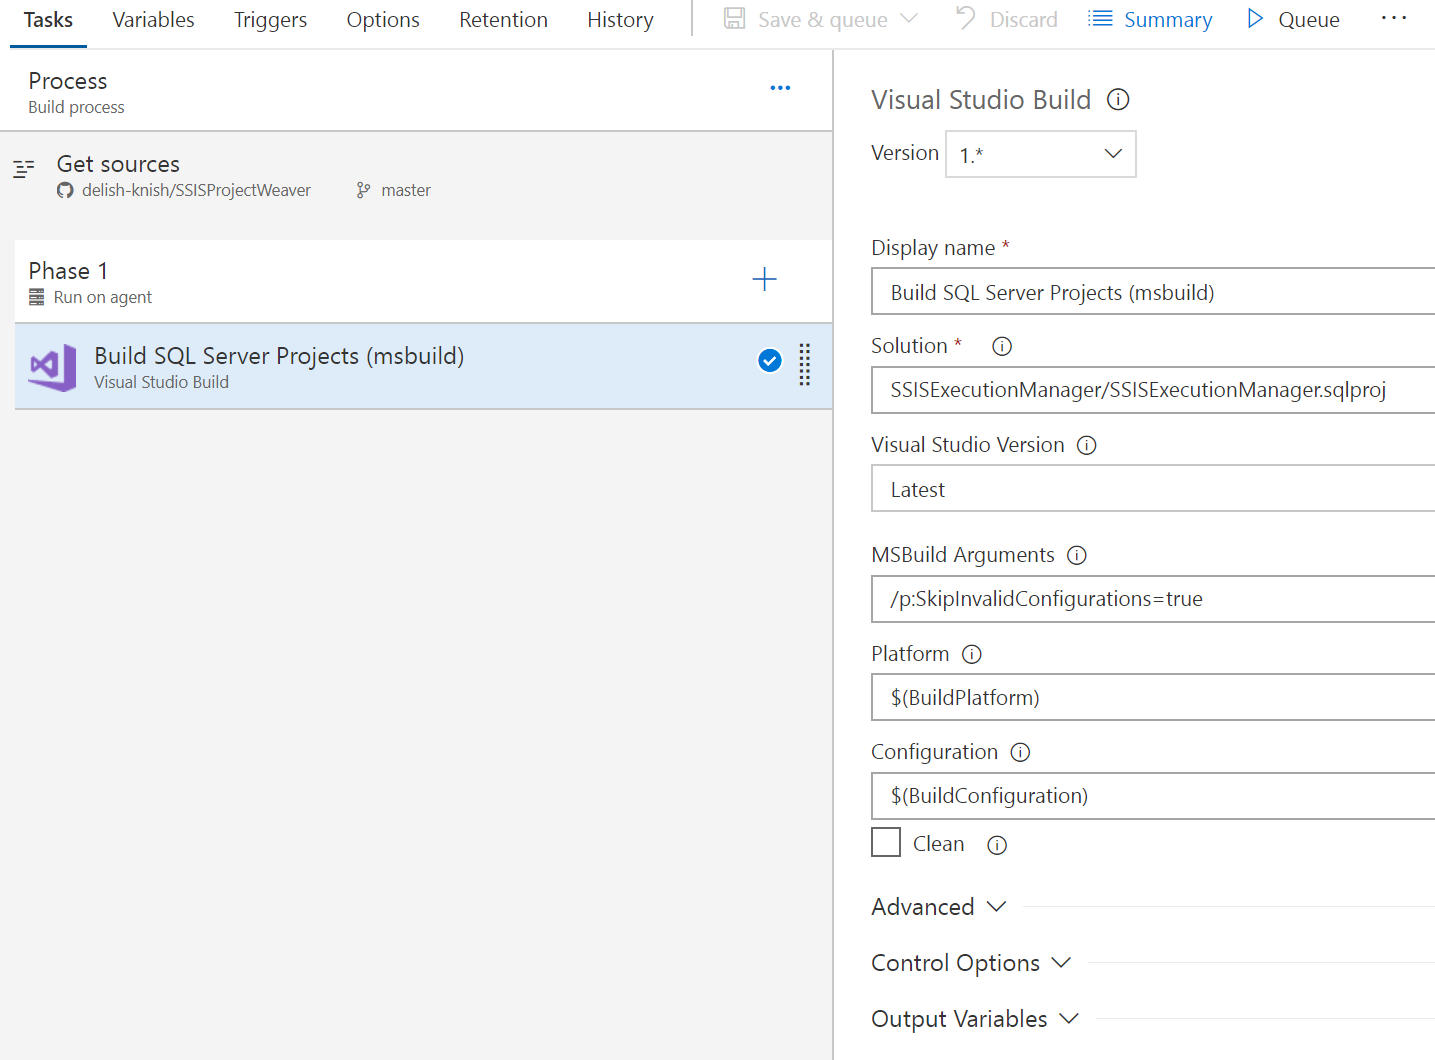This screenshot has height=1060, width=1435.
Task: Toggle the task enabled checkmark
Action: tap(769, 361)
